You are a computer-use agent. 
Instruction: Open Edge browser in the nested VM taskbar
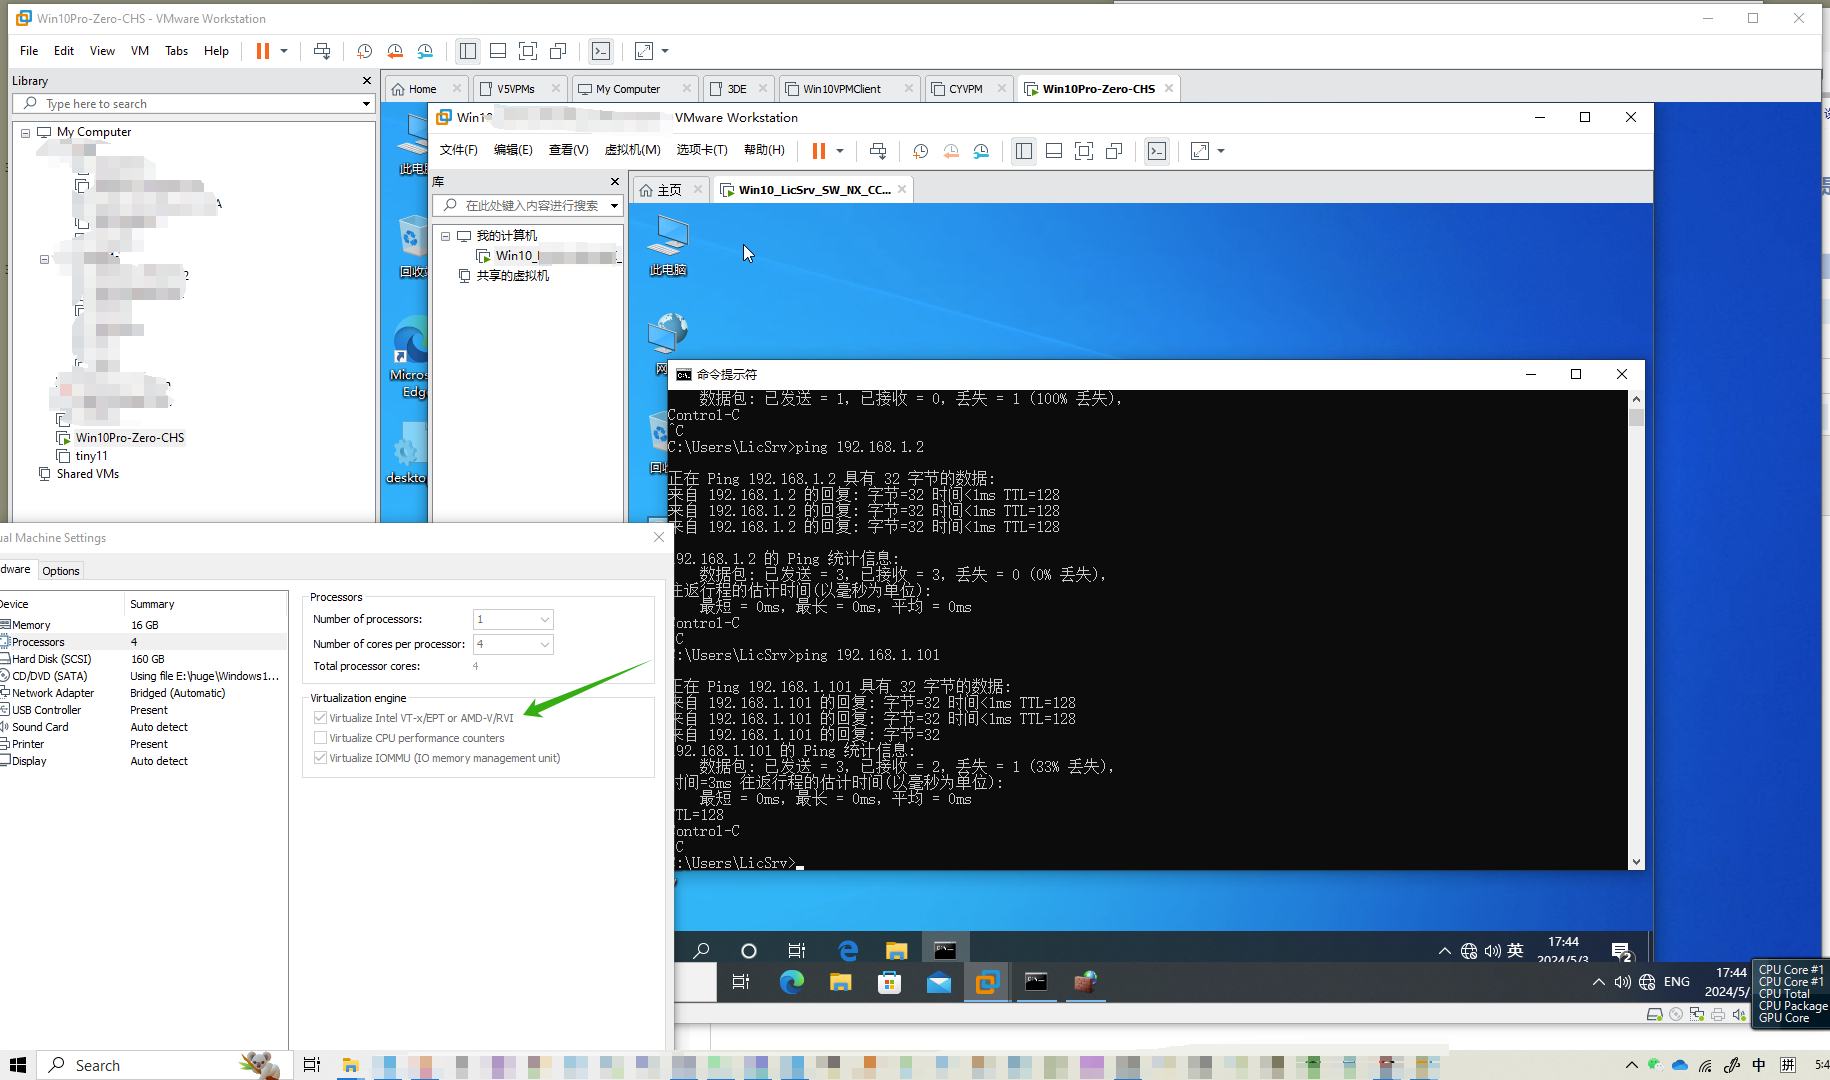click(x=848, y=950)
